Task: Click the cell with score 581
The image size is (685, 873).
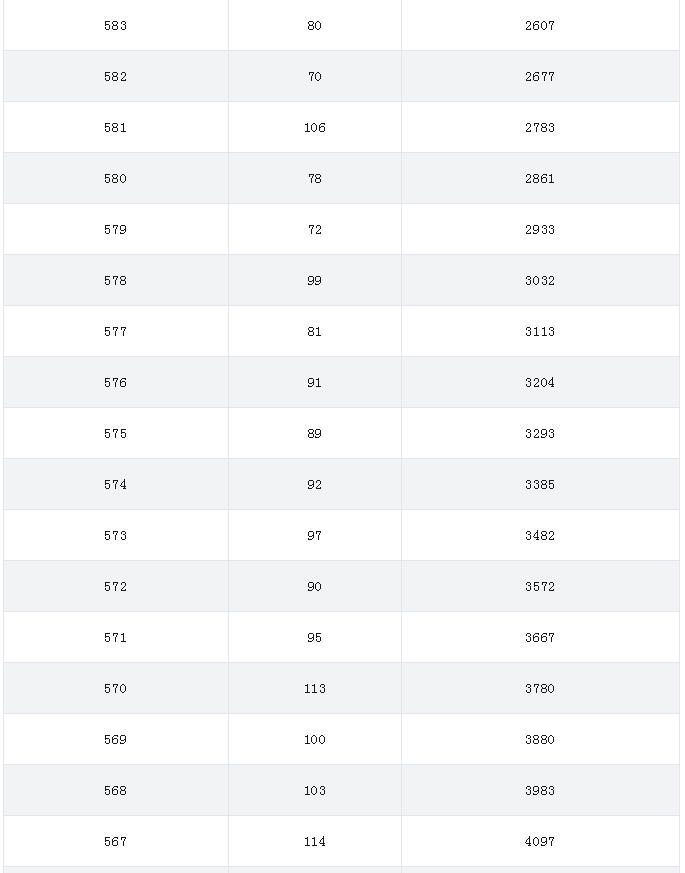Action: [x=115, y=127]
